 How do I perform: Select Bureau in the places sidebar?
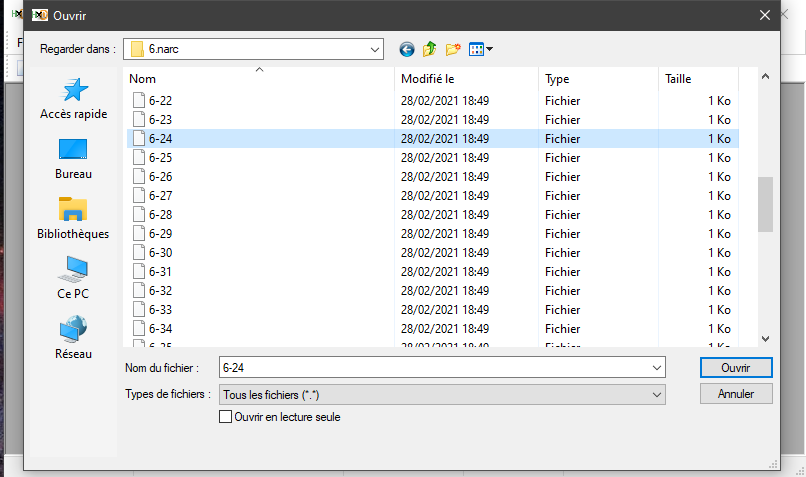(x=73, y=158)
